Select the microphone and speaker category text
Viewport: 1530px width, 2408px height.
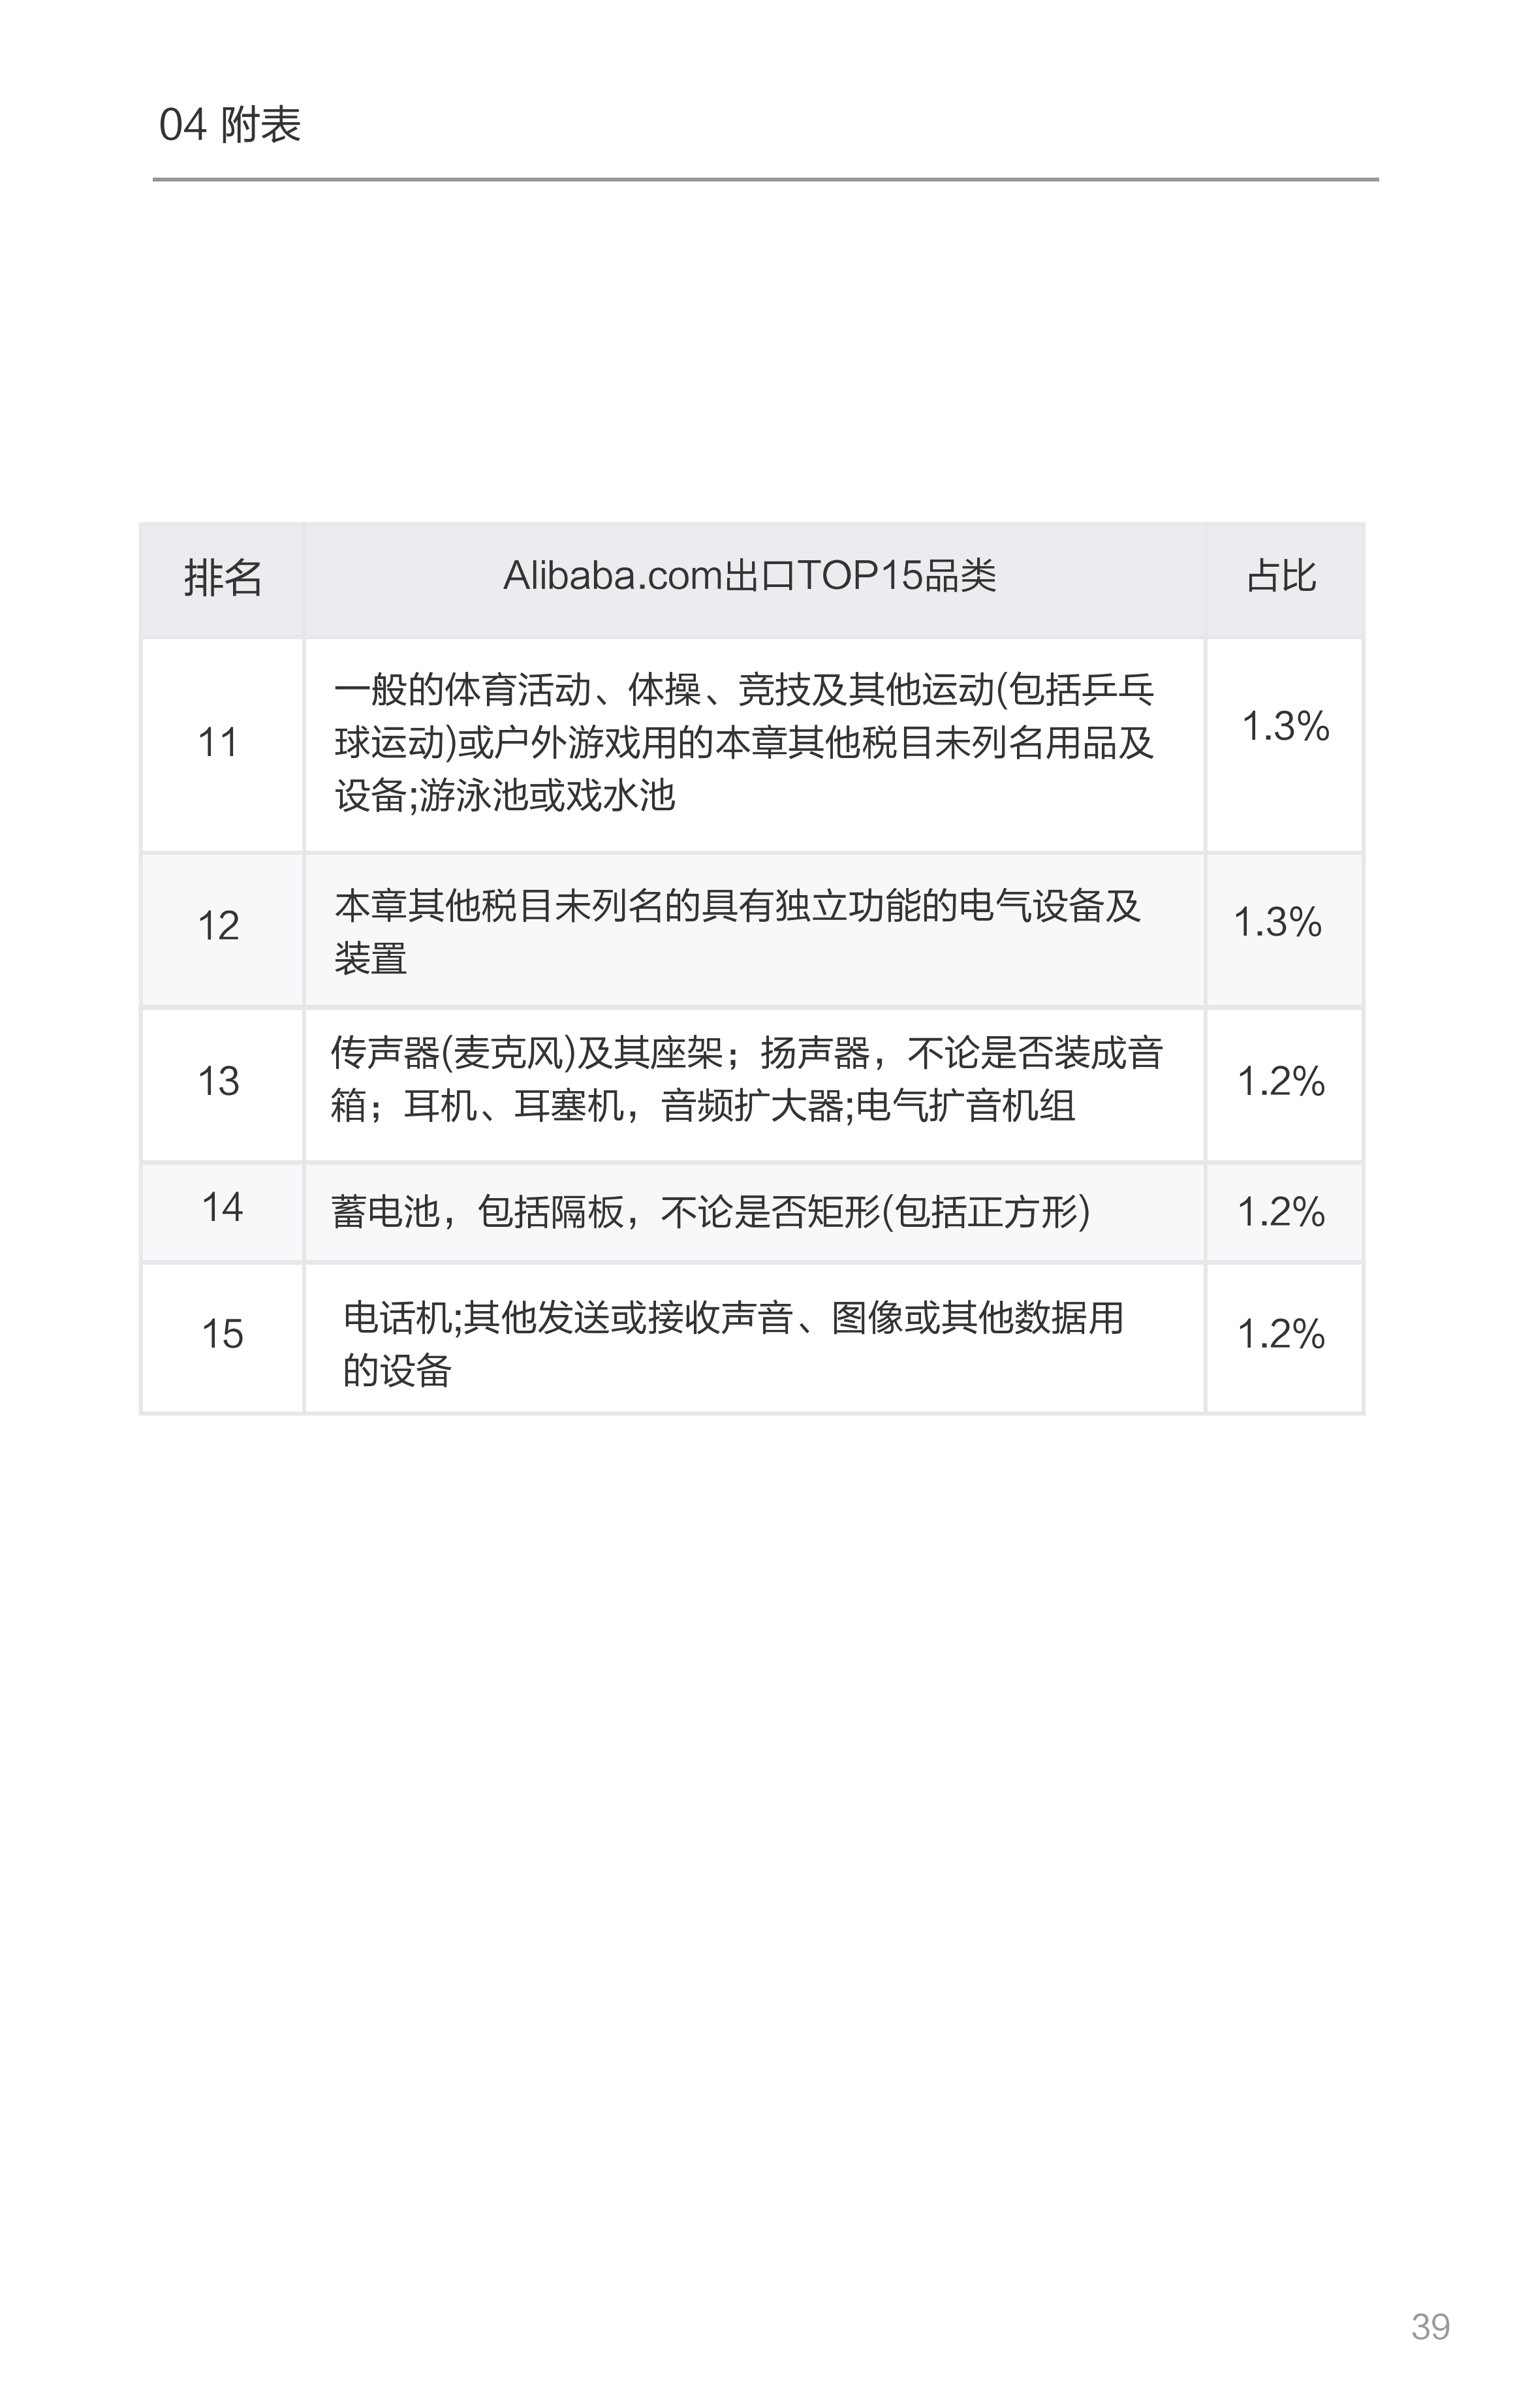(x=746, y=1080)
